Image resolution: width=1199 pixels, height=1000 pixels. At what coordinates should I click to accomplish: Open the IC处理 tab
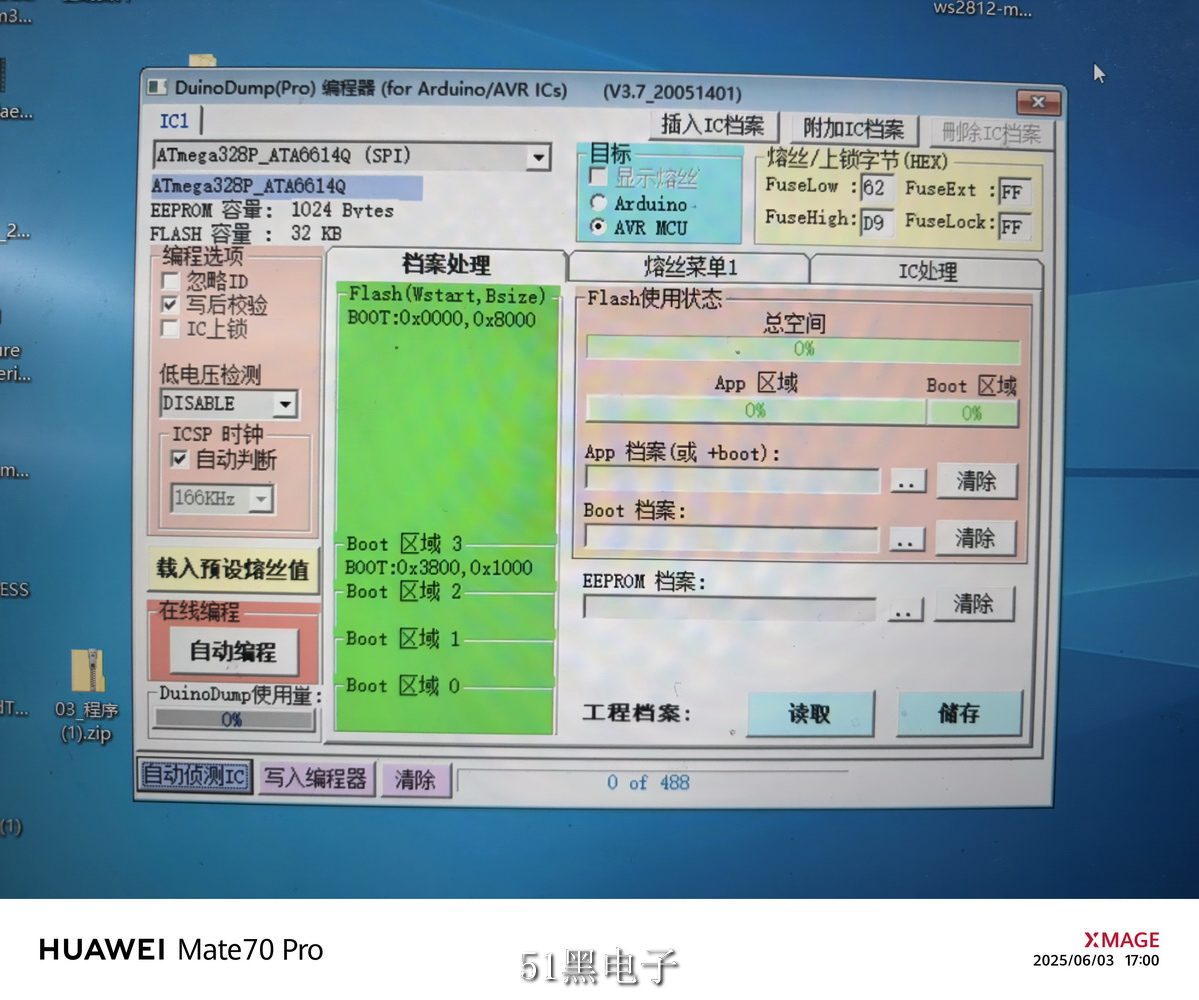pos(927,271)
